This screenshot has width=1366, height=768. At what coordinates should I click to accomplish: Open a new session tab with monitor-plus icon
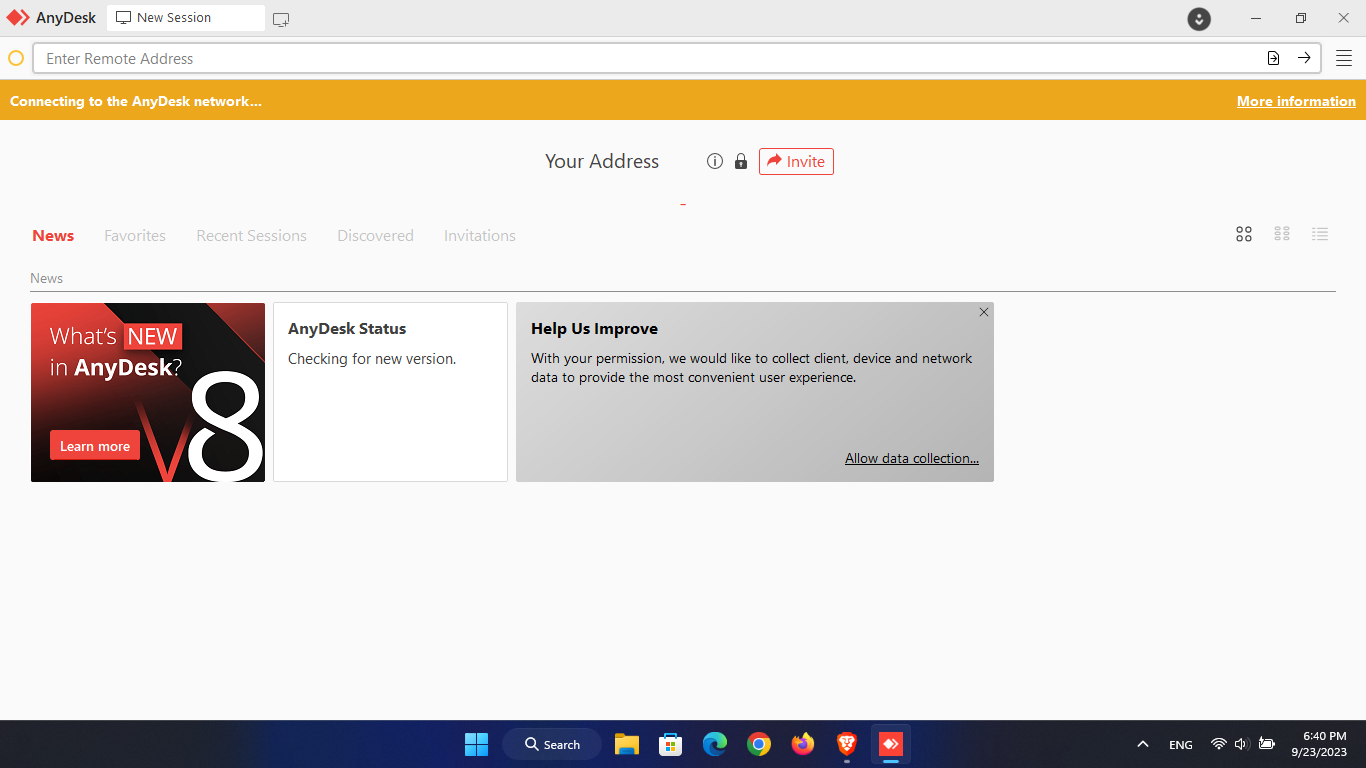(281, 19)
